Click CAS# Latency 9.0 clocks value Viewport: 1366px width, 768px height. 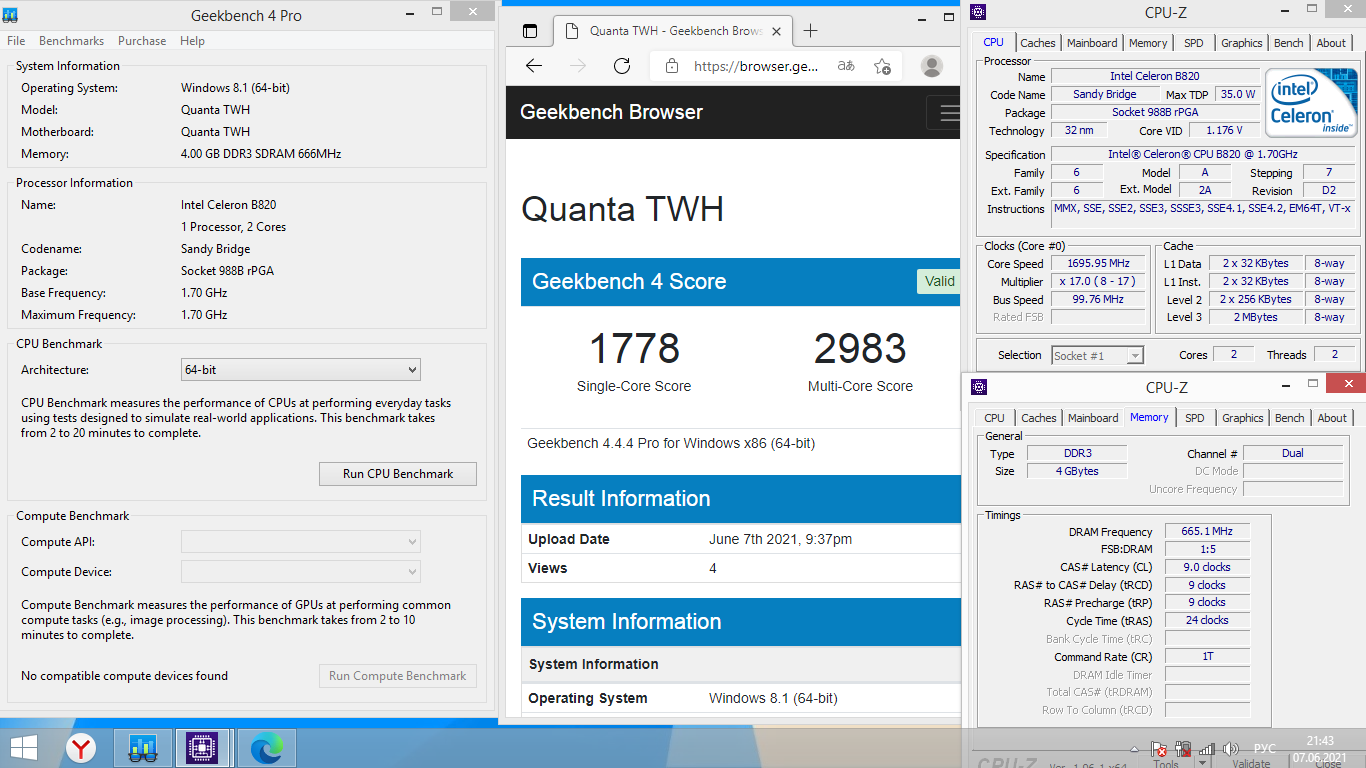1207,567
